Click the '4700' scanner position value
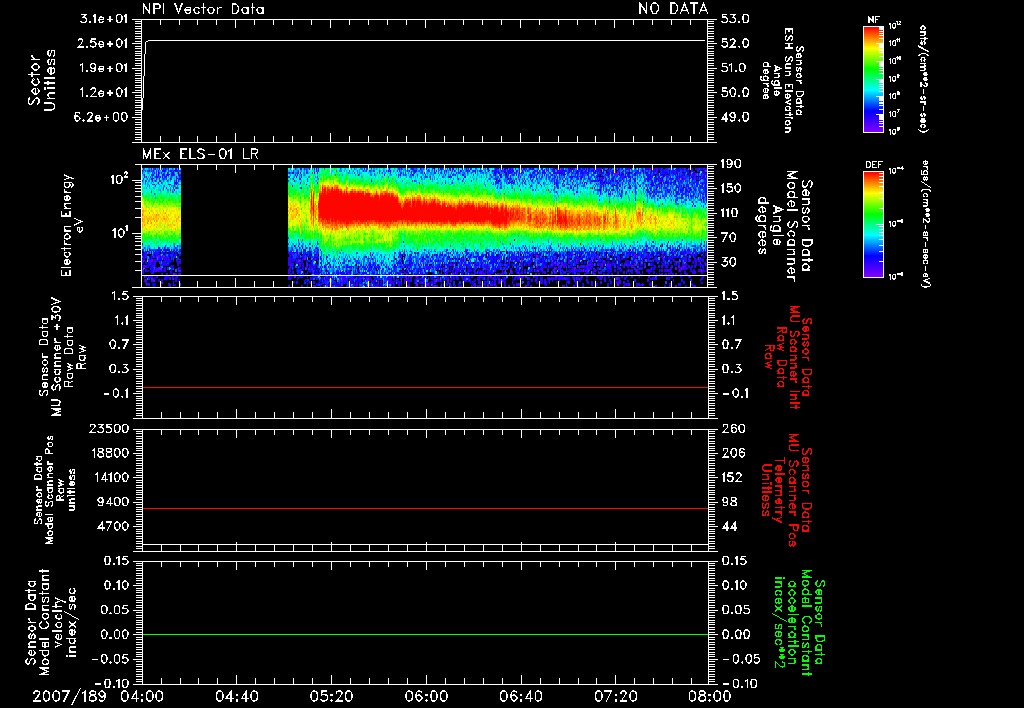 112,526
